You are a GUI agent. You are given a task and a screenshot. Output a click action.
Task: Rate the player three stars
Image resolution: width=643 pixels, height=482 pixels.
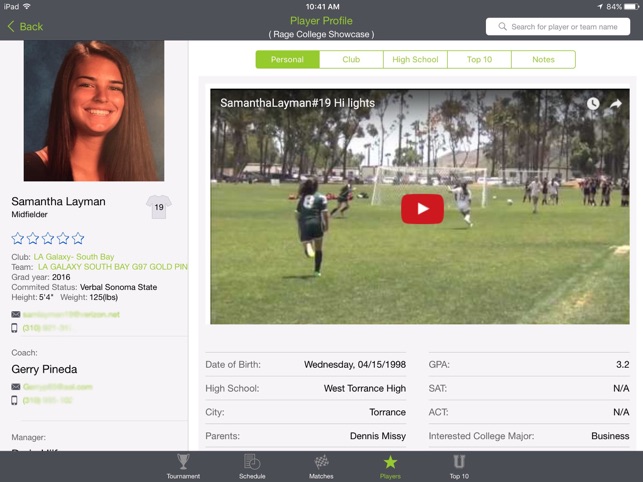[x=48, y=238]
